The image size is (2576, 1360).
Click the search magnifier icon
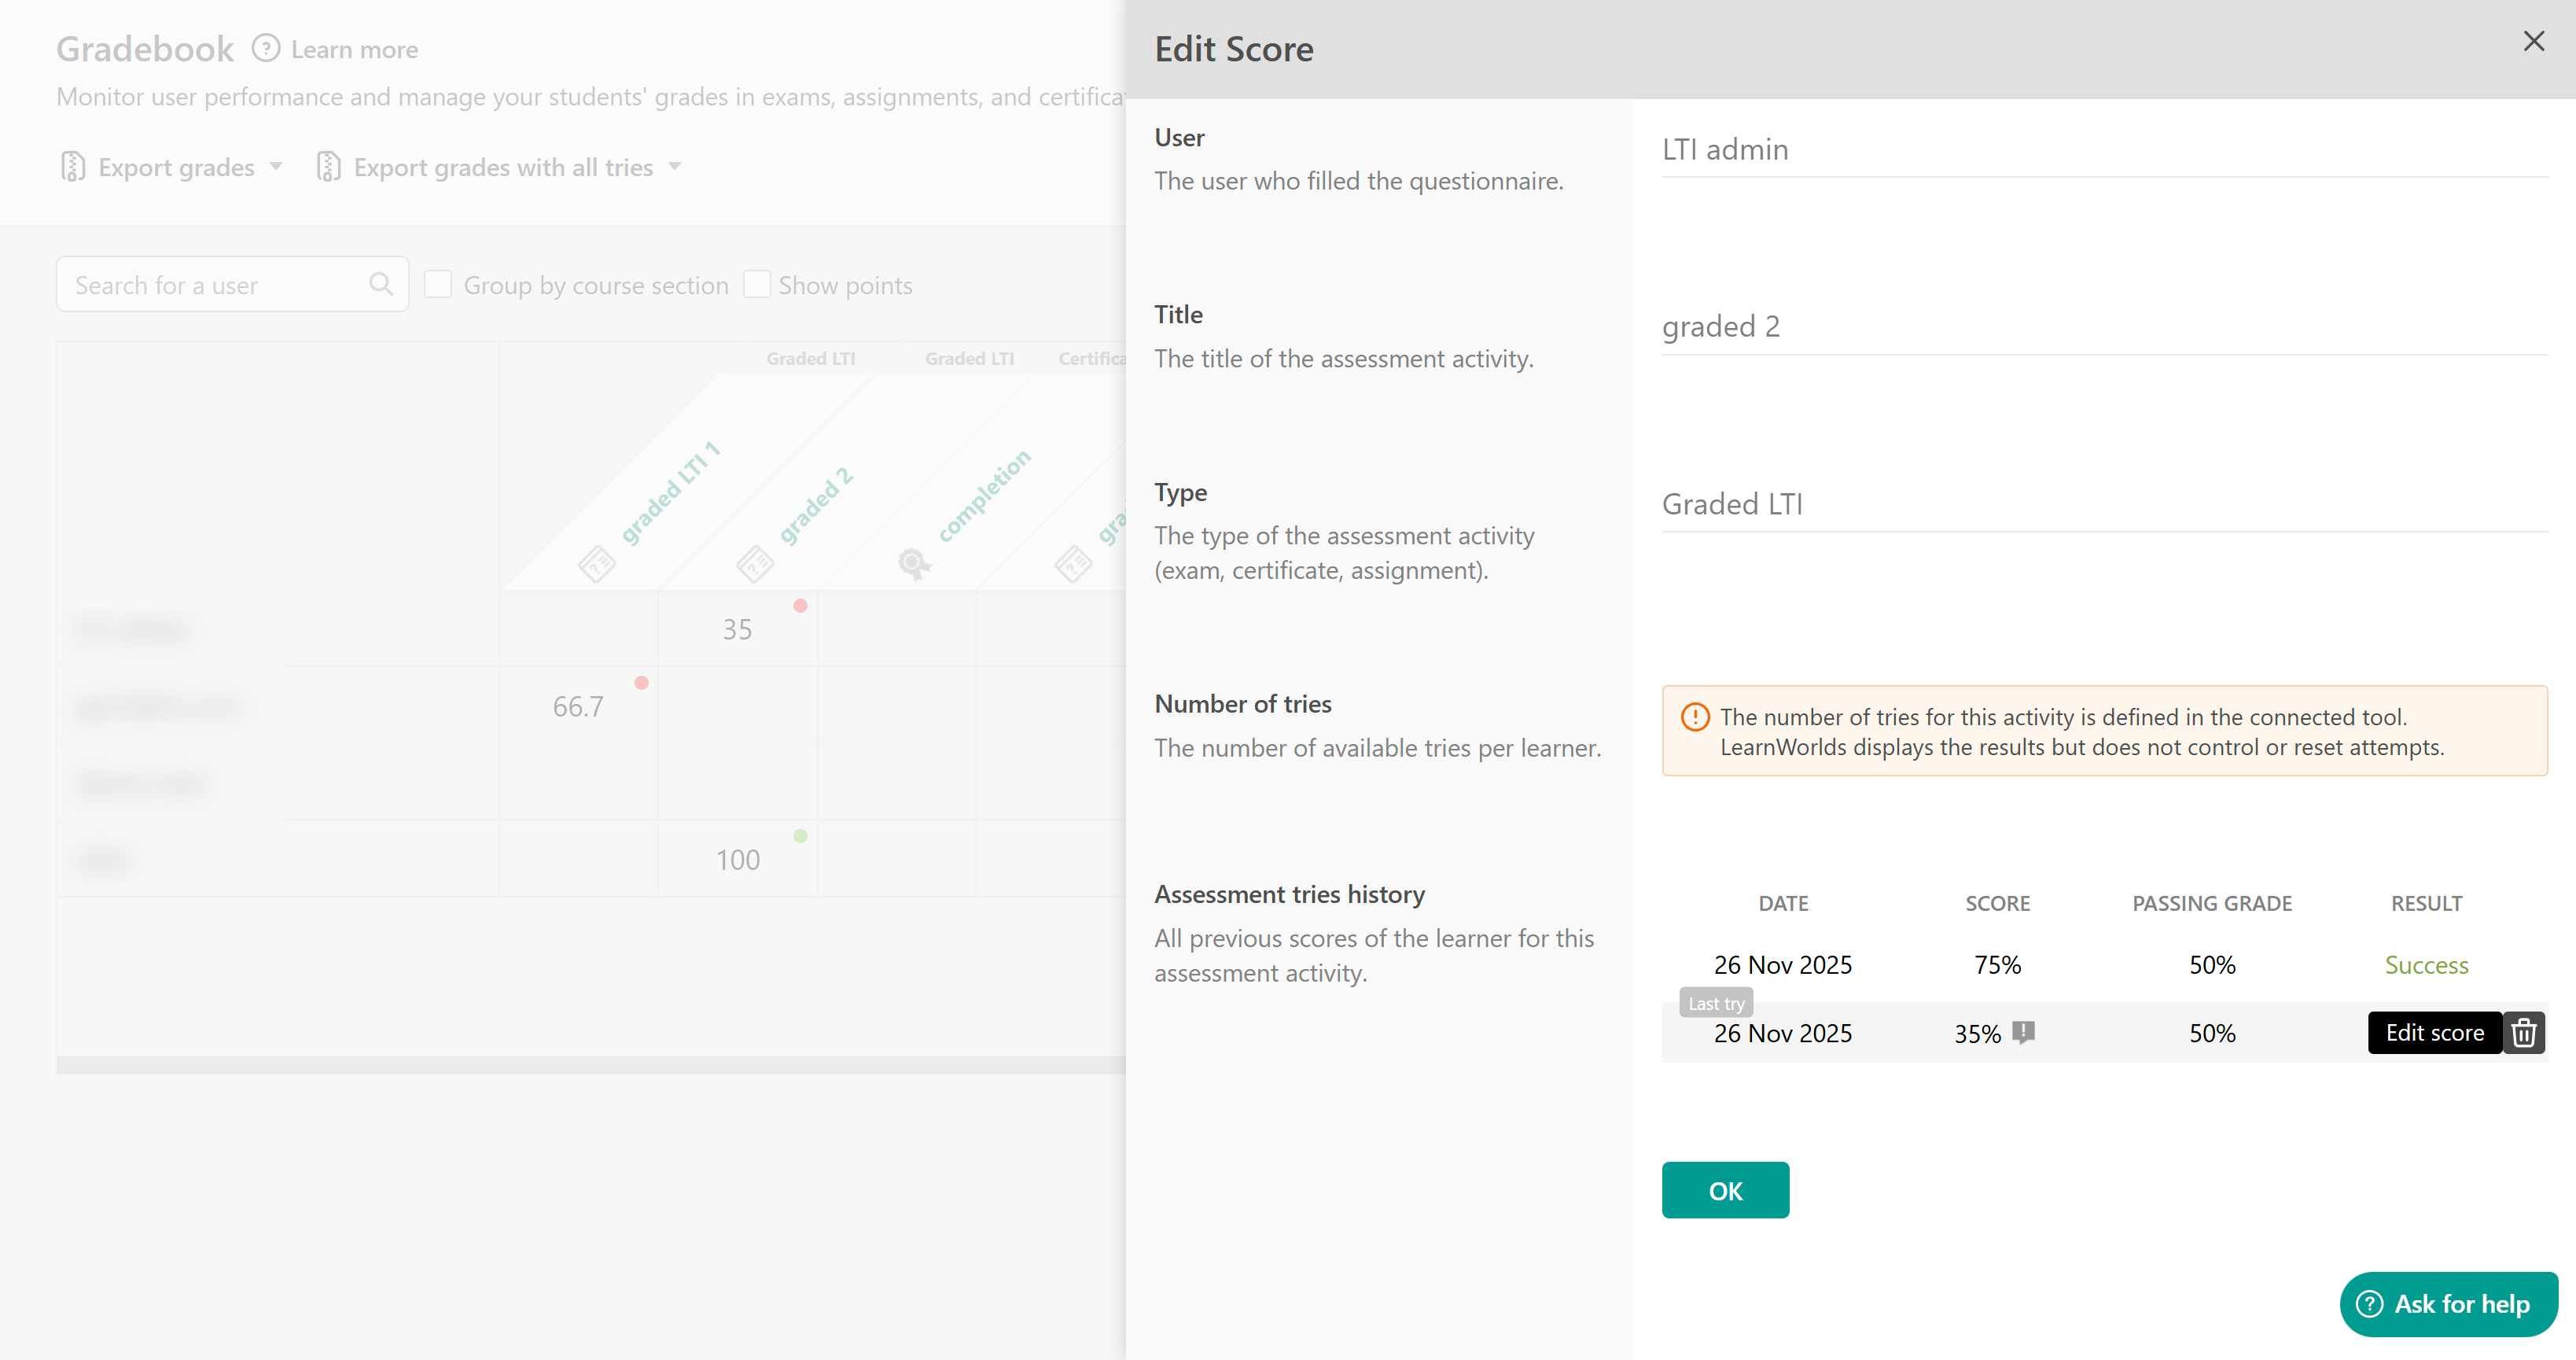pos(380,285)
